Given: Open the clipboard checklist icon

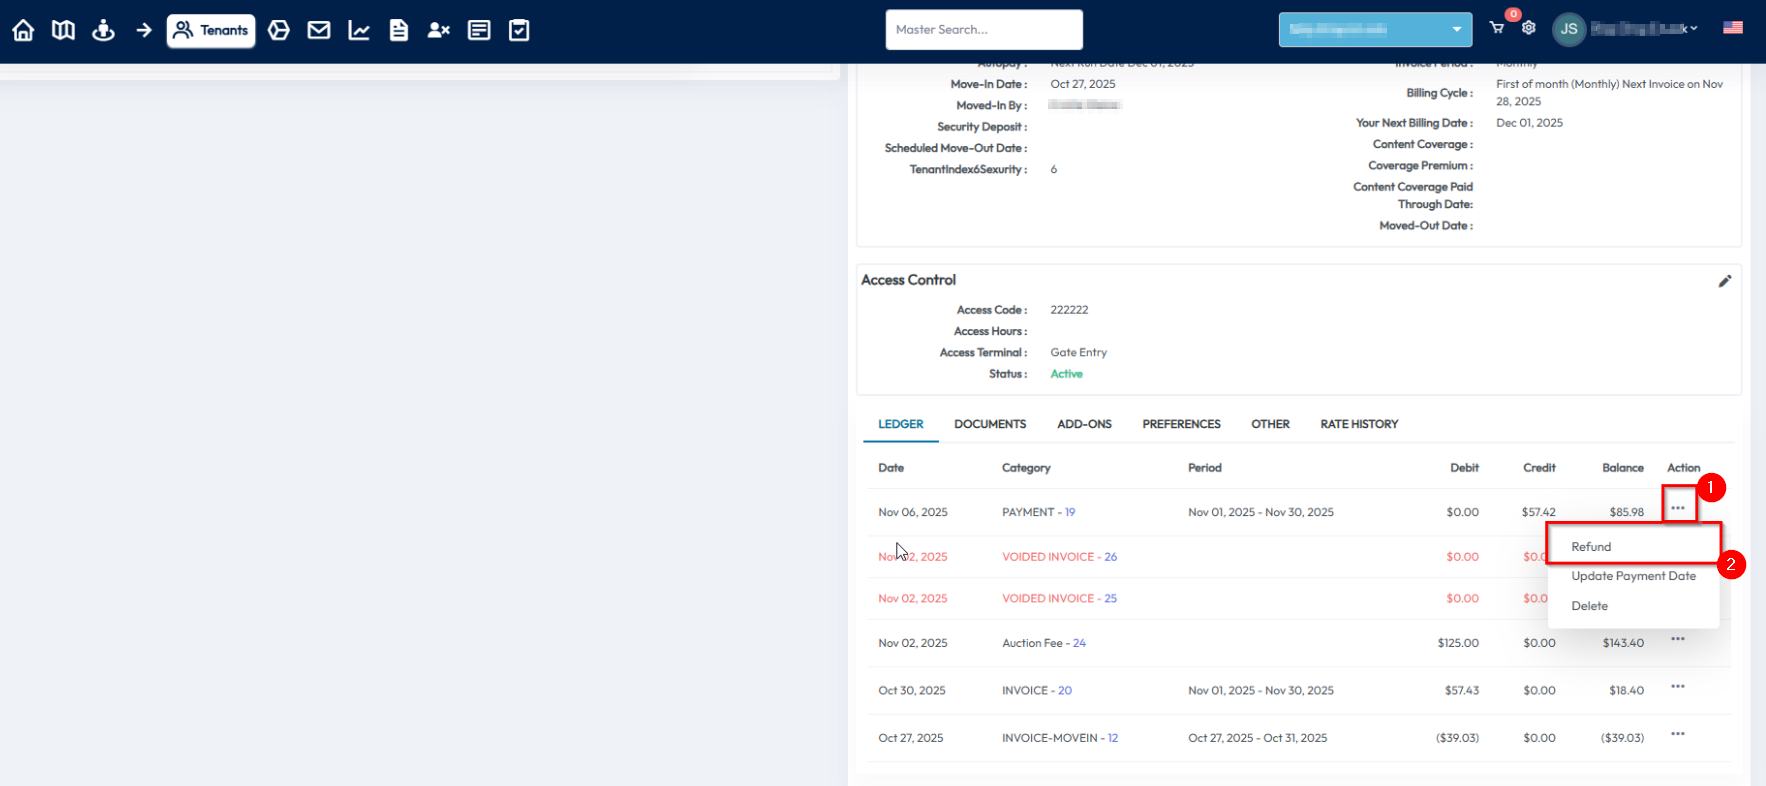Looking at the screenshot, I should pos(519,30).
